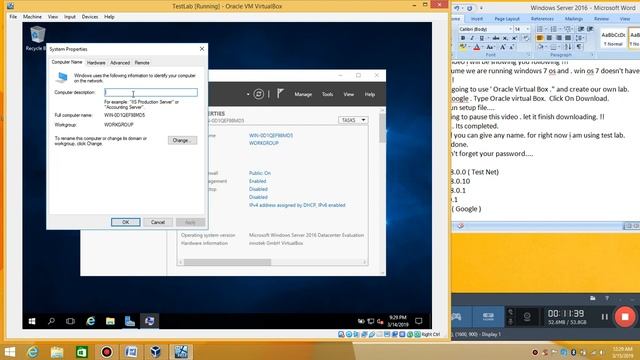Open VirtualBox Machine menu
640x360 pixels.
(x=32, y=17)
